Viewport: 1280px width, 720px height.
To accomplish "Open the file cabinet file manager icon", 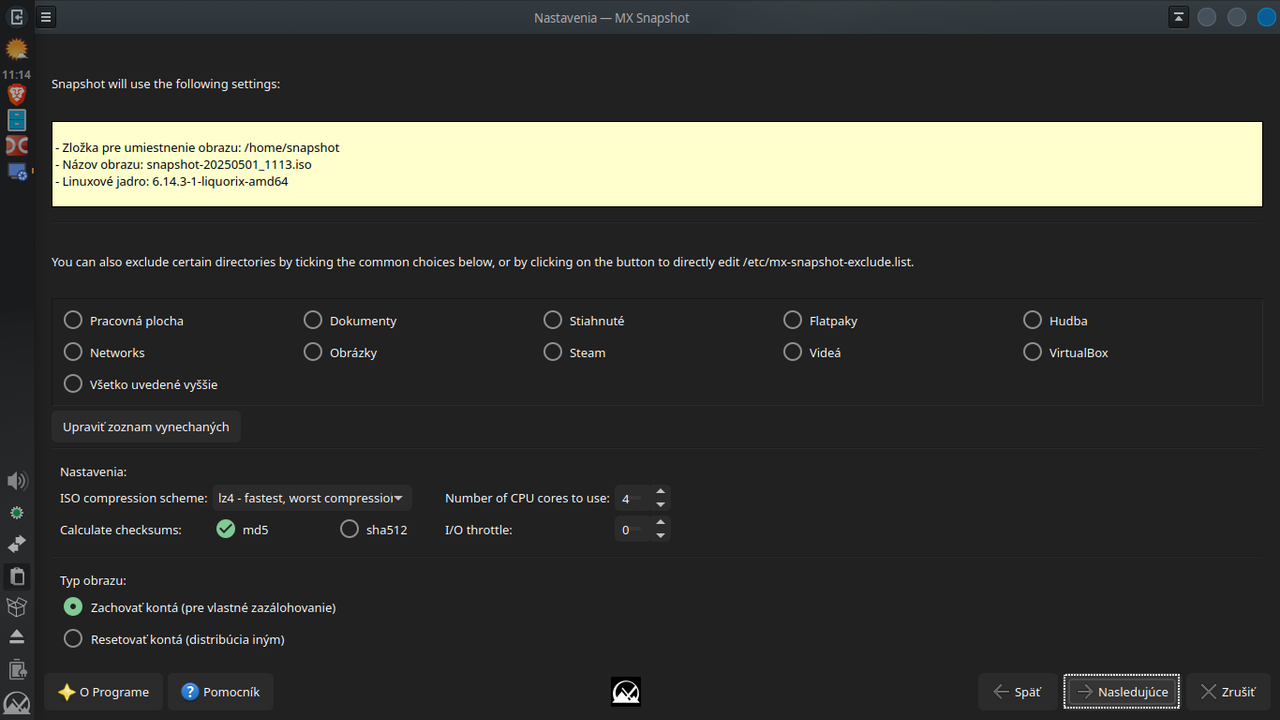I will pyautogui.click(x=16, y=120).
